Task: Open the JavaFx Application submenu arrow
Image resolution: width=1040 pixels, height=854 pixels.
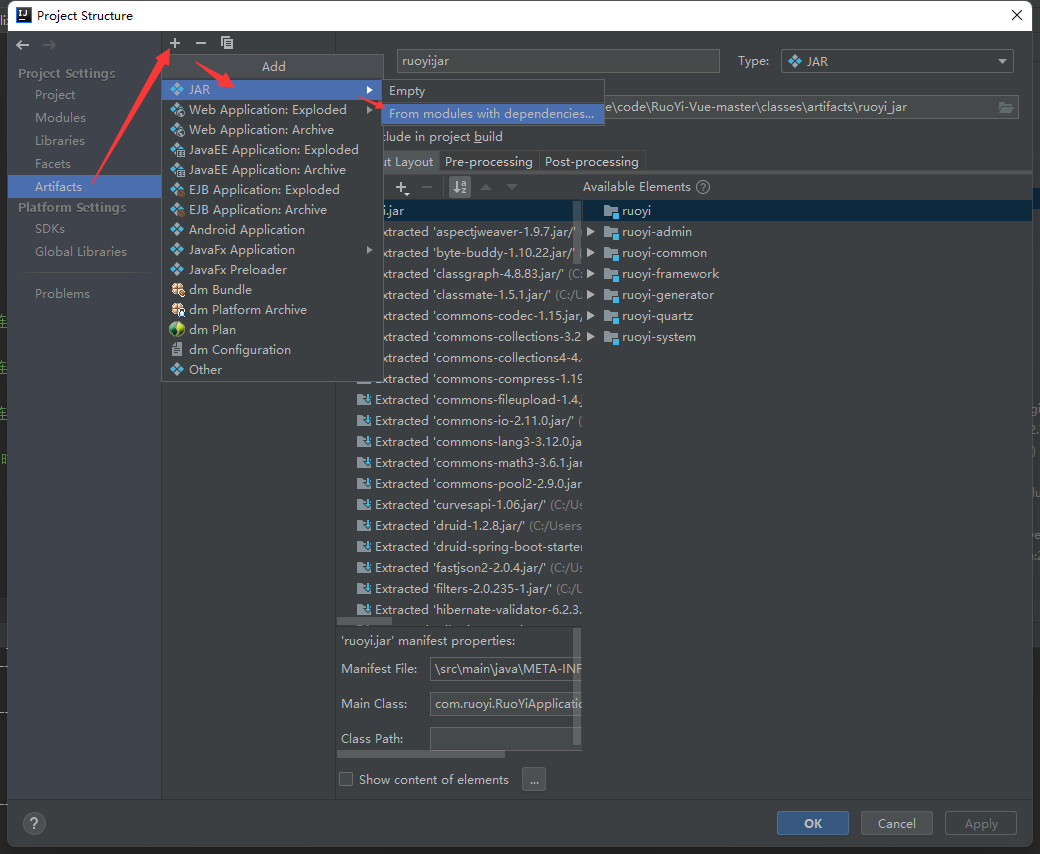Action: [369, 250]
